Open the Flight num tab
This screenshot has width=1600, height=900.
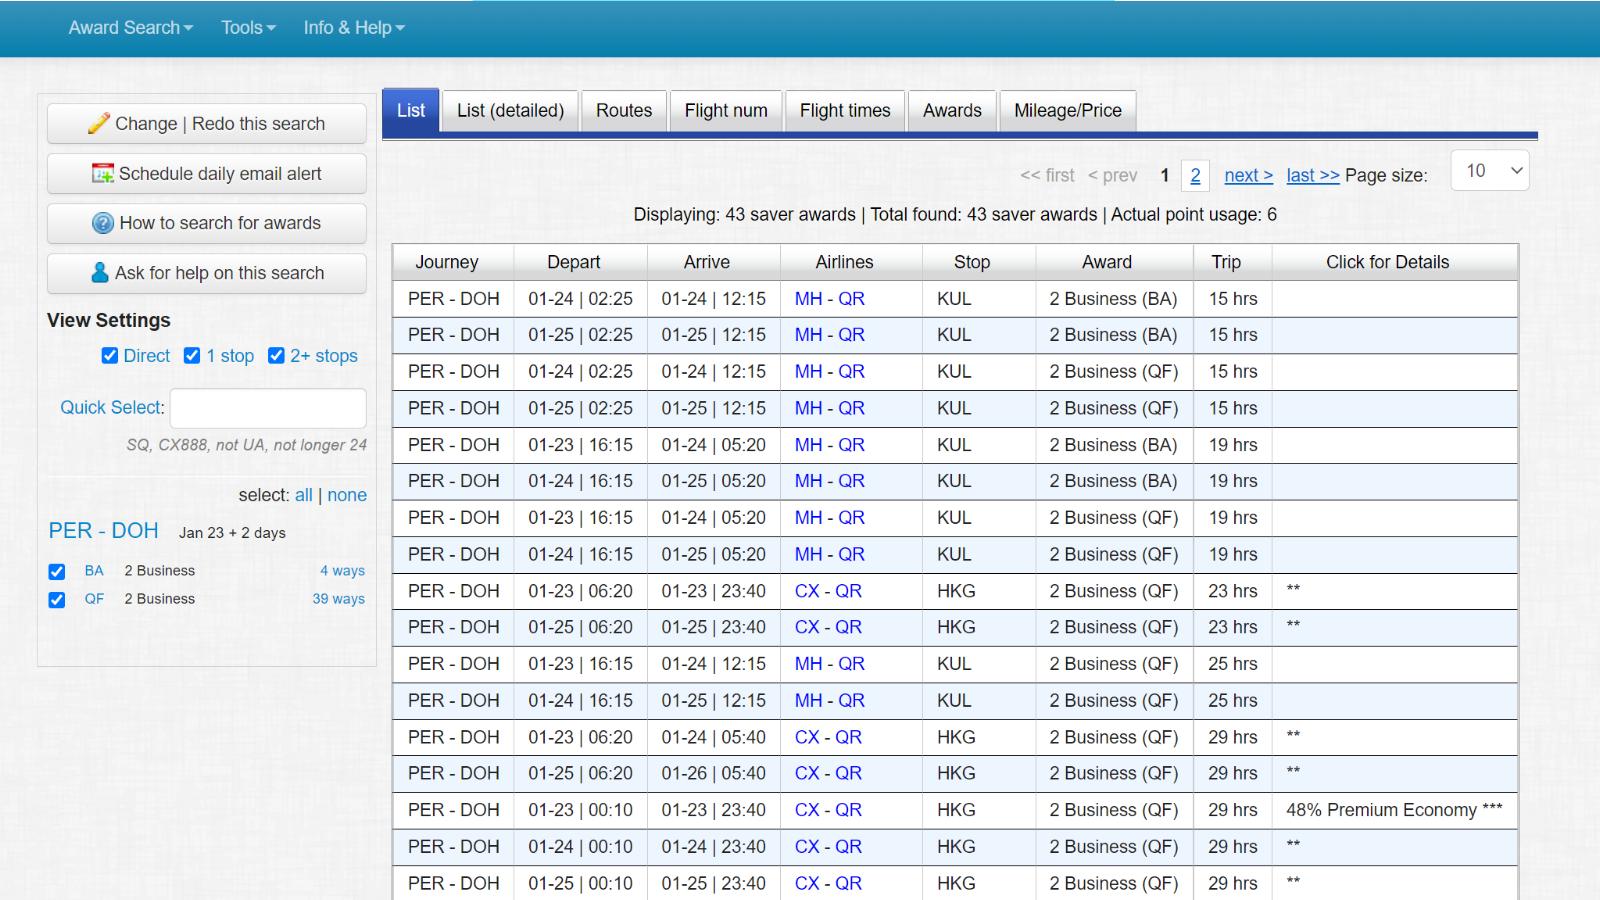(726, 111)
